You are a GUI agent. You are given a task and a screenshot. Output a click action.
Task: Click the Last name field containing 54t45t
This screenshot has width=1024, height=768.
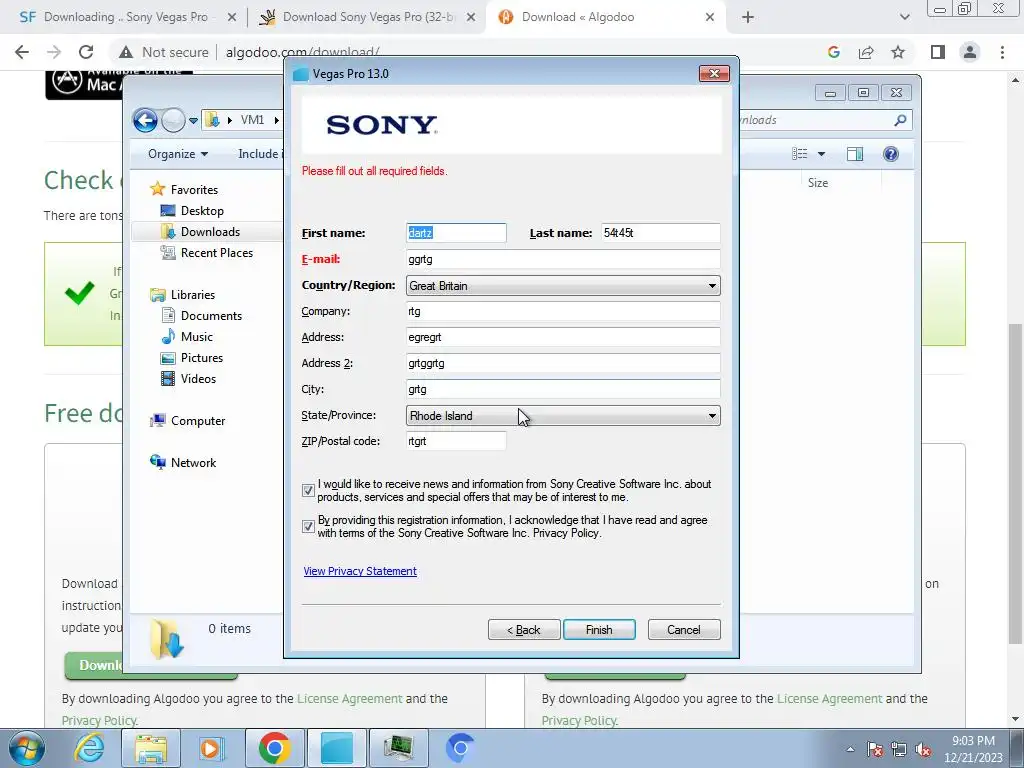point(660,232)
